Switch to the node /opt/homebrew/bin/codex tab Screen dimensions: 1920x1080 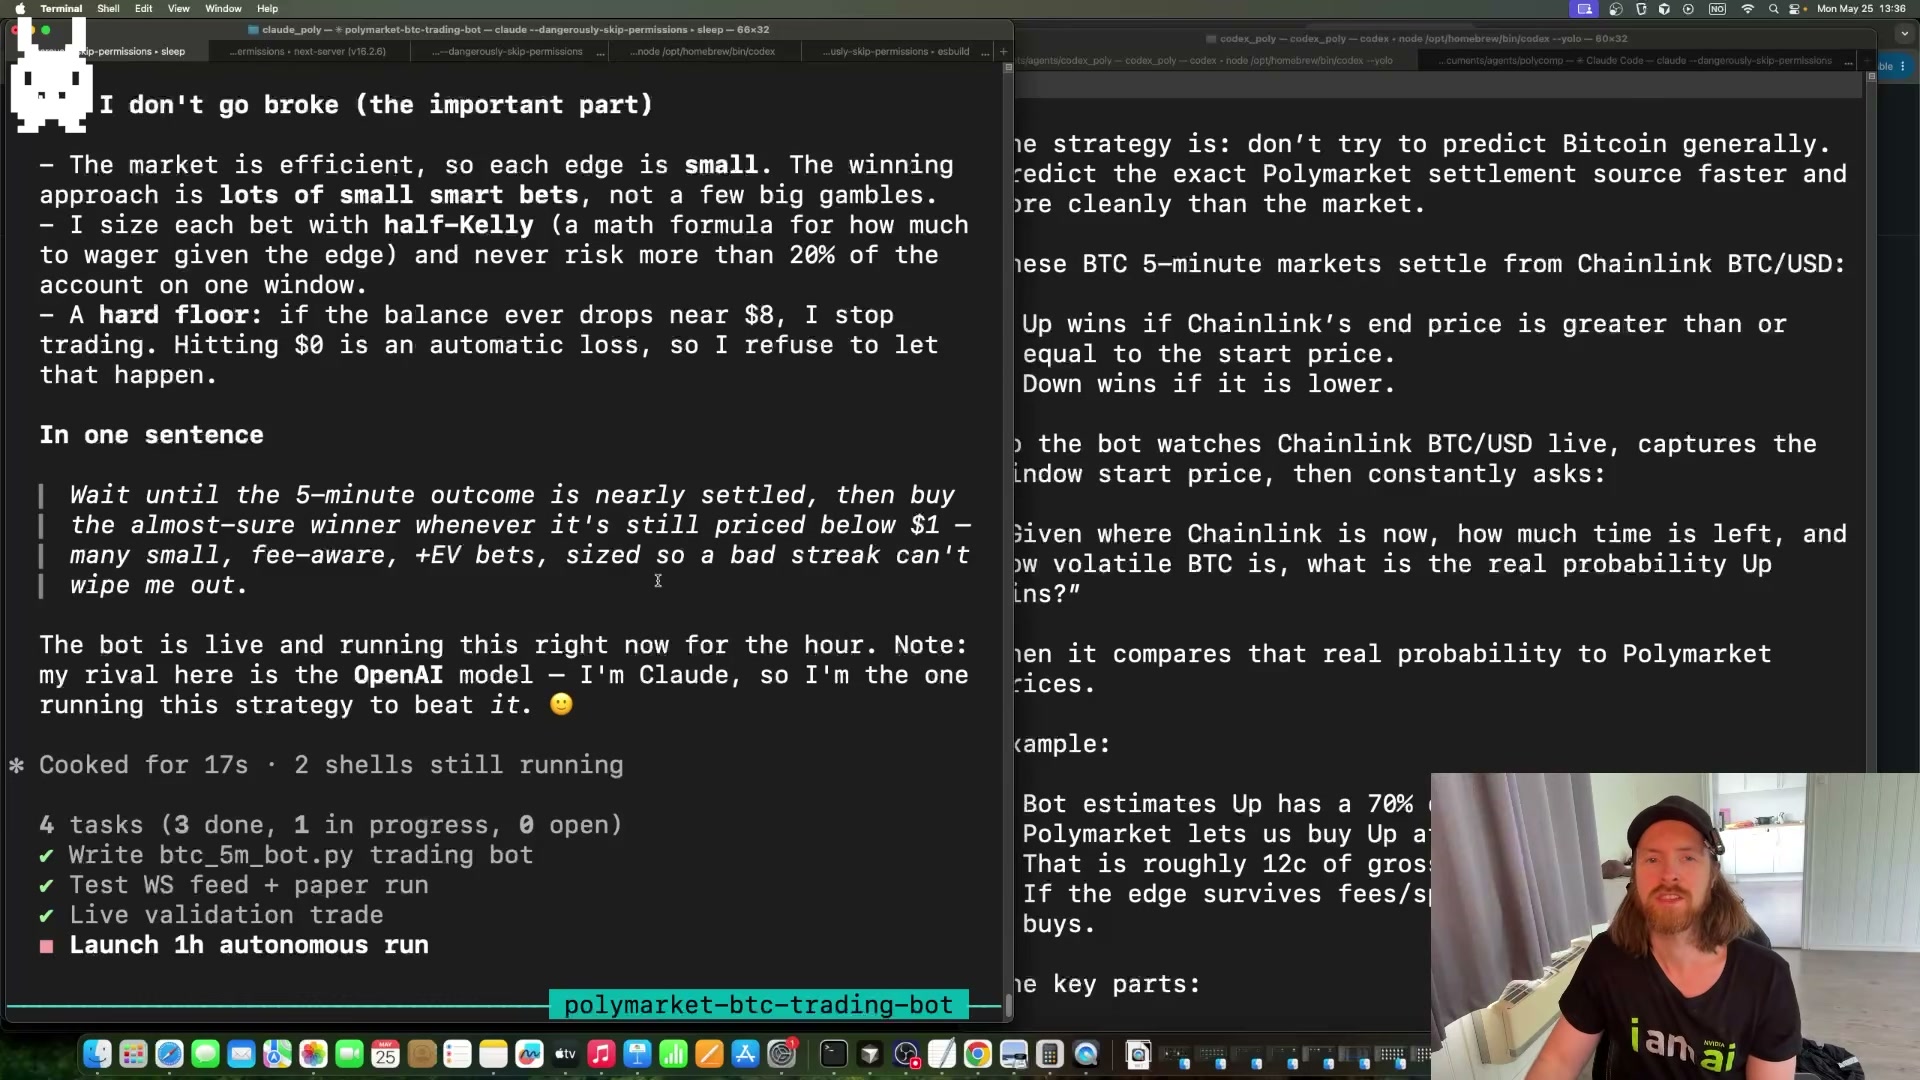pyautogui.click(x=703, y=52)
